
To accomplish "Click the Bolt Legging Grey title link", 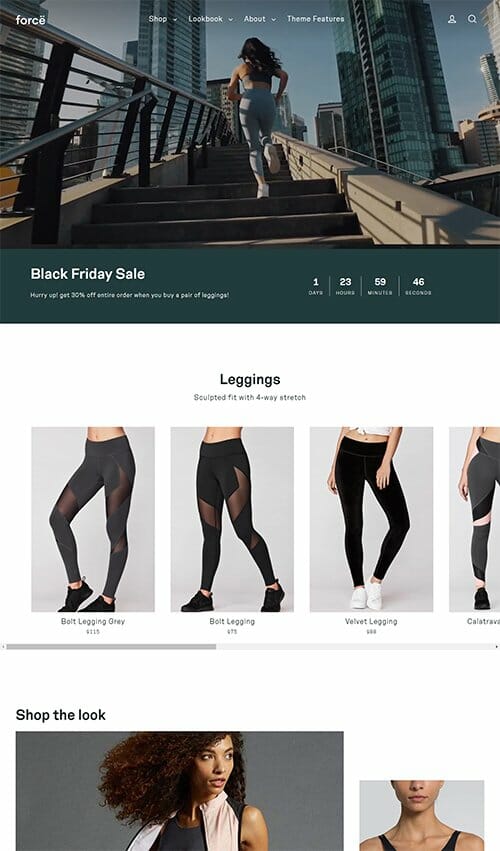I will [93, 621].
